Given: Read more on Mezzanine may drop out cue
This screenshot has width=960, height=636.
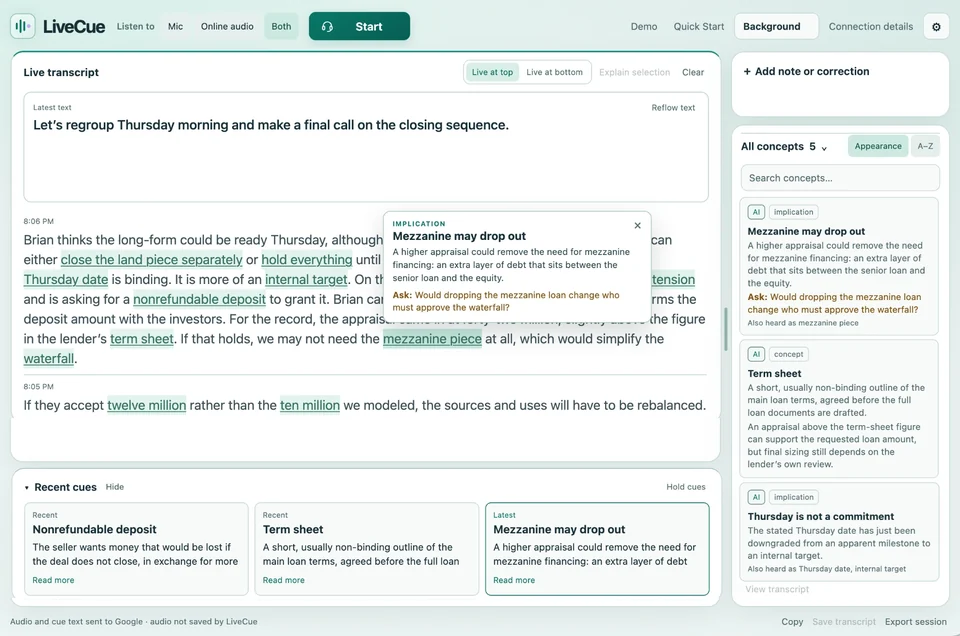Looking at the screenshot, I should coord(514,580).
